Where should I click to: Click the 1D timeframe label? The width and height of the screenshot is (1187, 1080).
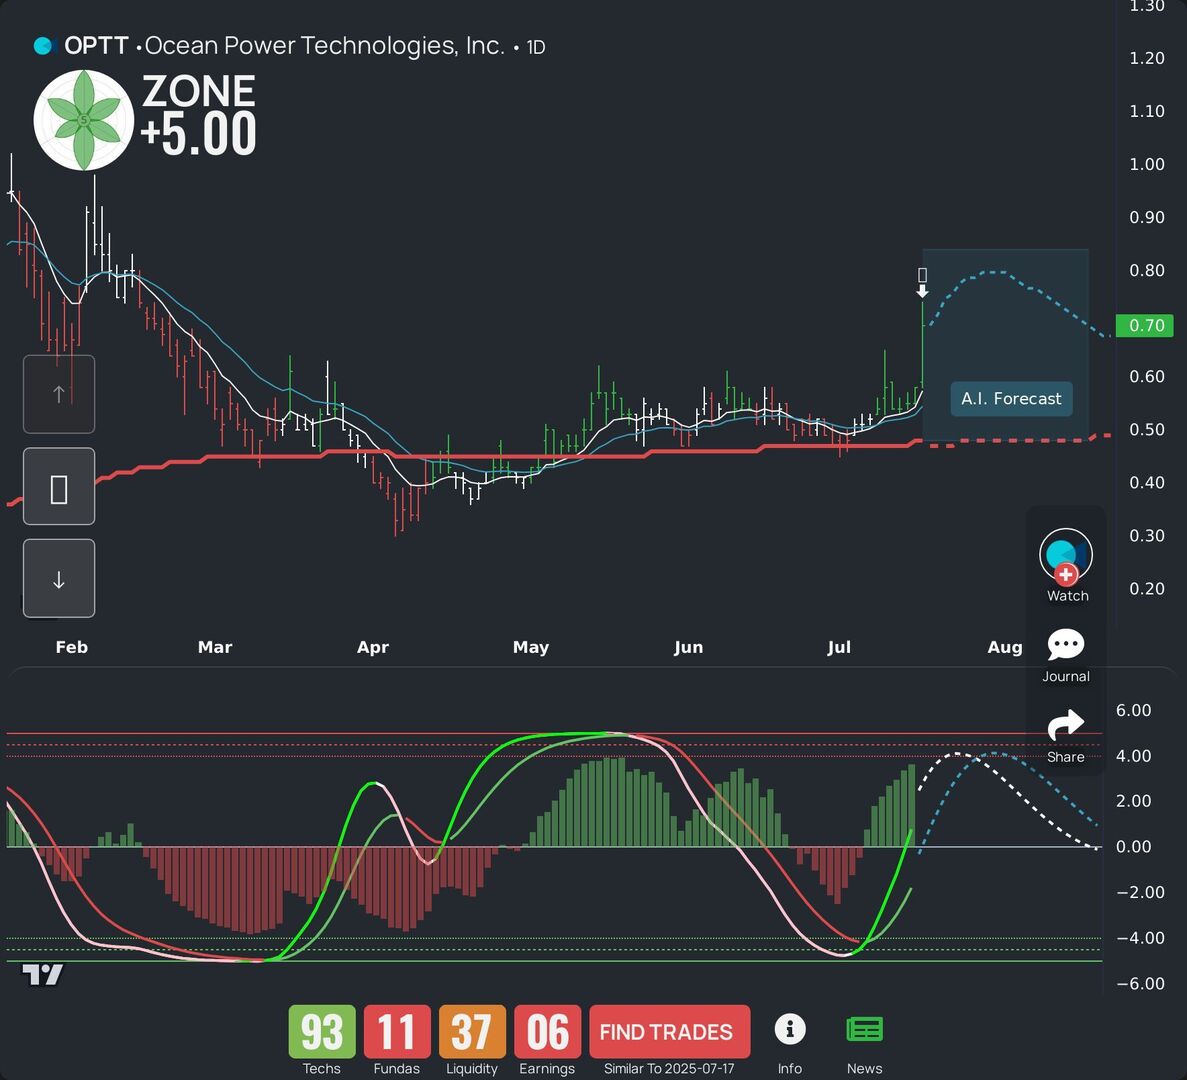[536, 47]
